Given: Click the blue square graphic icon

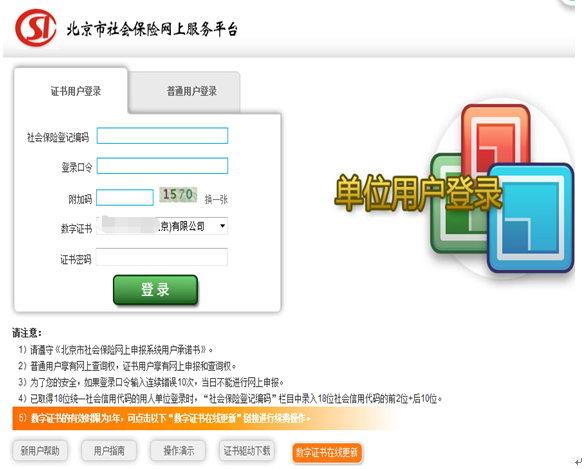Looking at the screenshot, I should pos(531,218).
